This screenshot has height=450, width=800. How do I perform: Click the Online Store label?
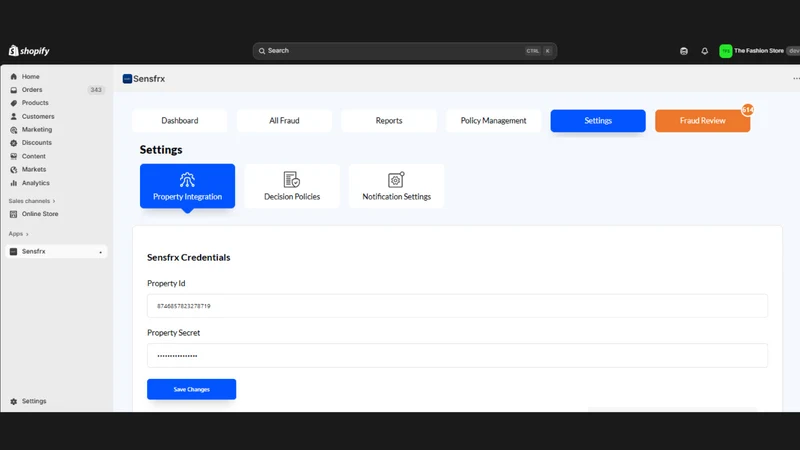point(40,214)
